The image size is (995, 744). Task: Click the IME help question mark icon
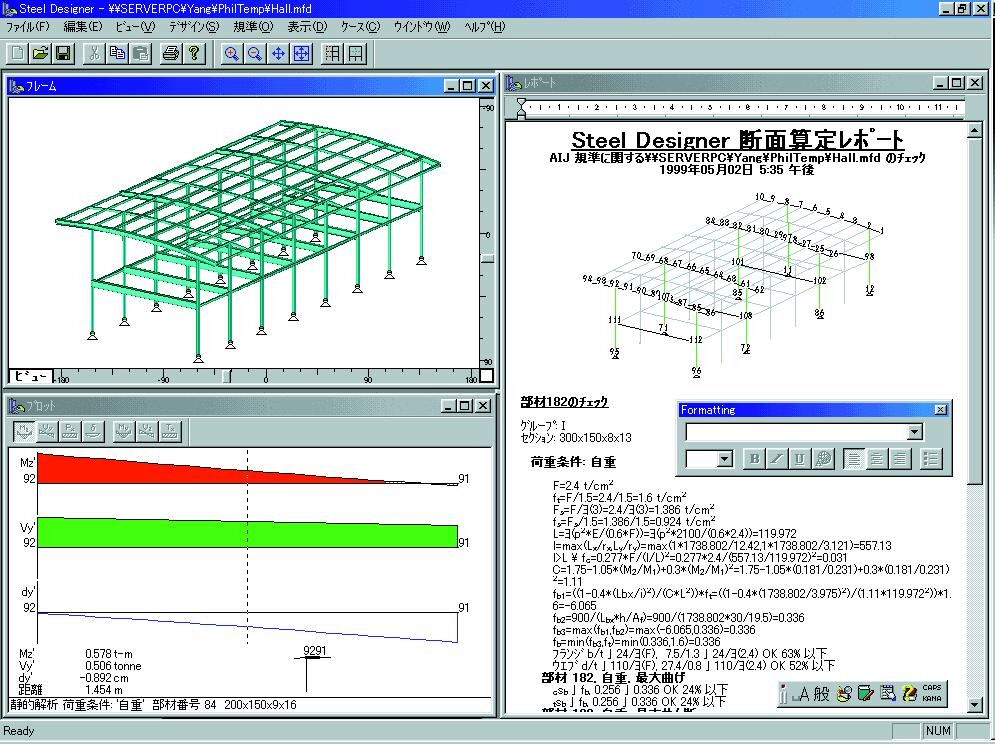[909, 694]
